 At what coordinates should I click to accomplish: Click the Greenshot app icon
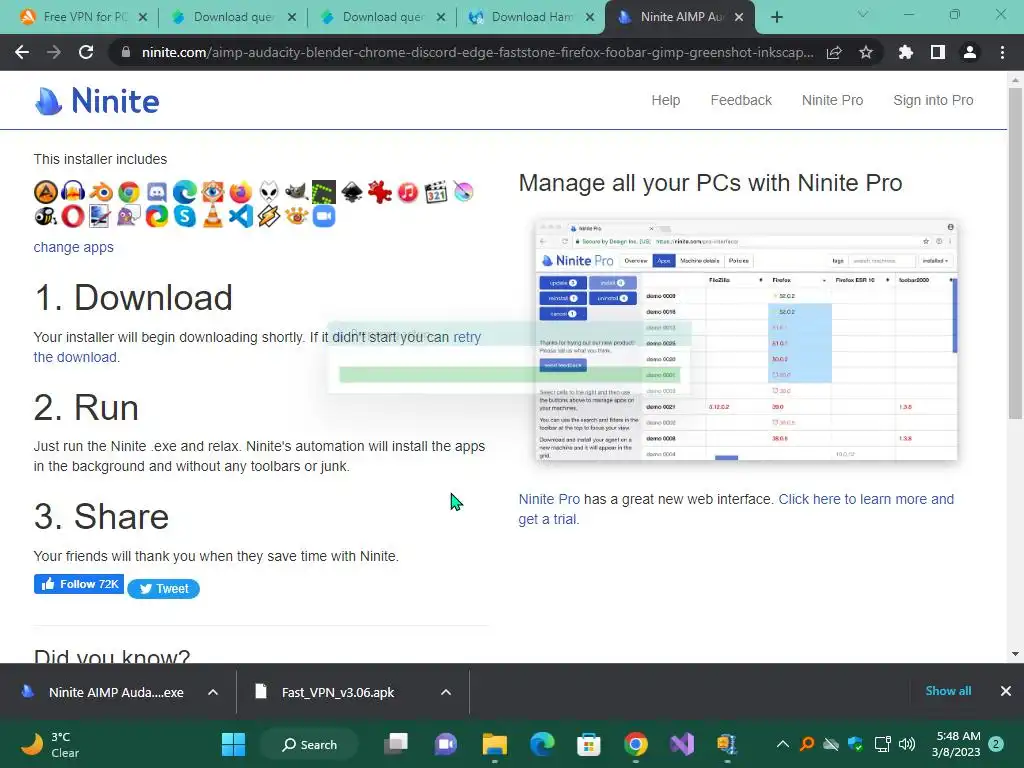point(324,192)
